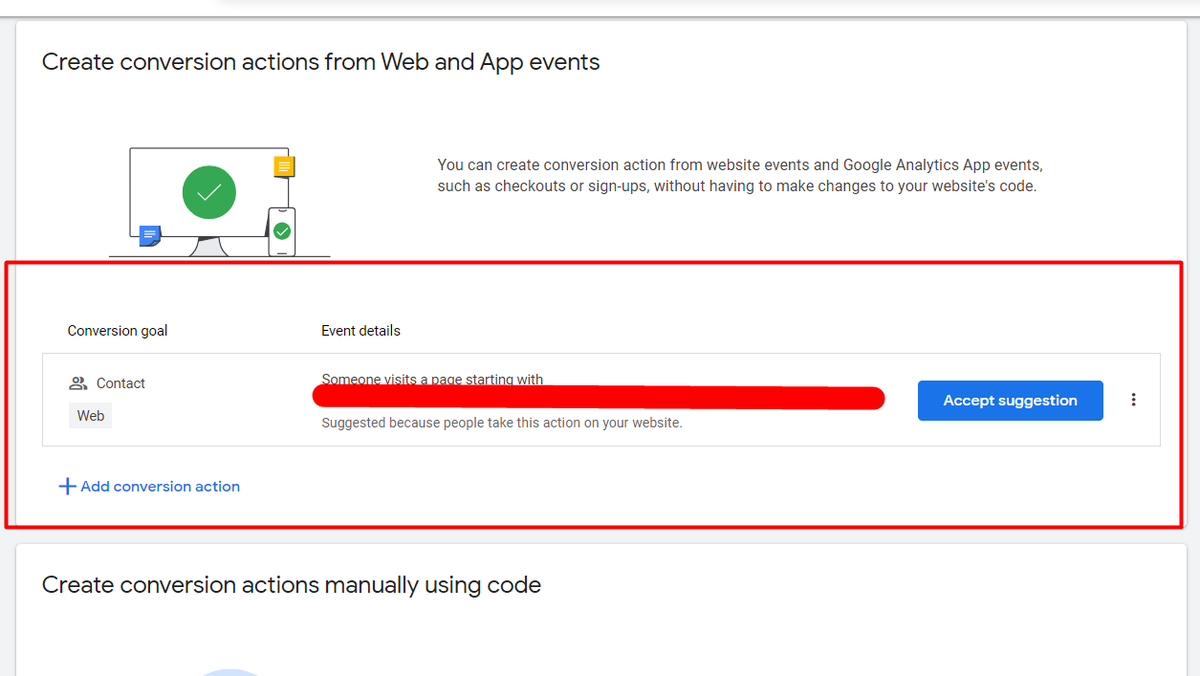Click Add conversion action link
This screenshot has width=1200, height=676.
pyautogui.click(x=160, y=486)
